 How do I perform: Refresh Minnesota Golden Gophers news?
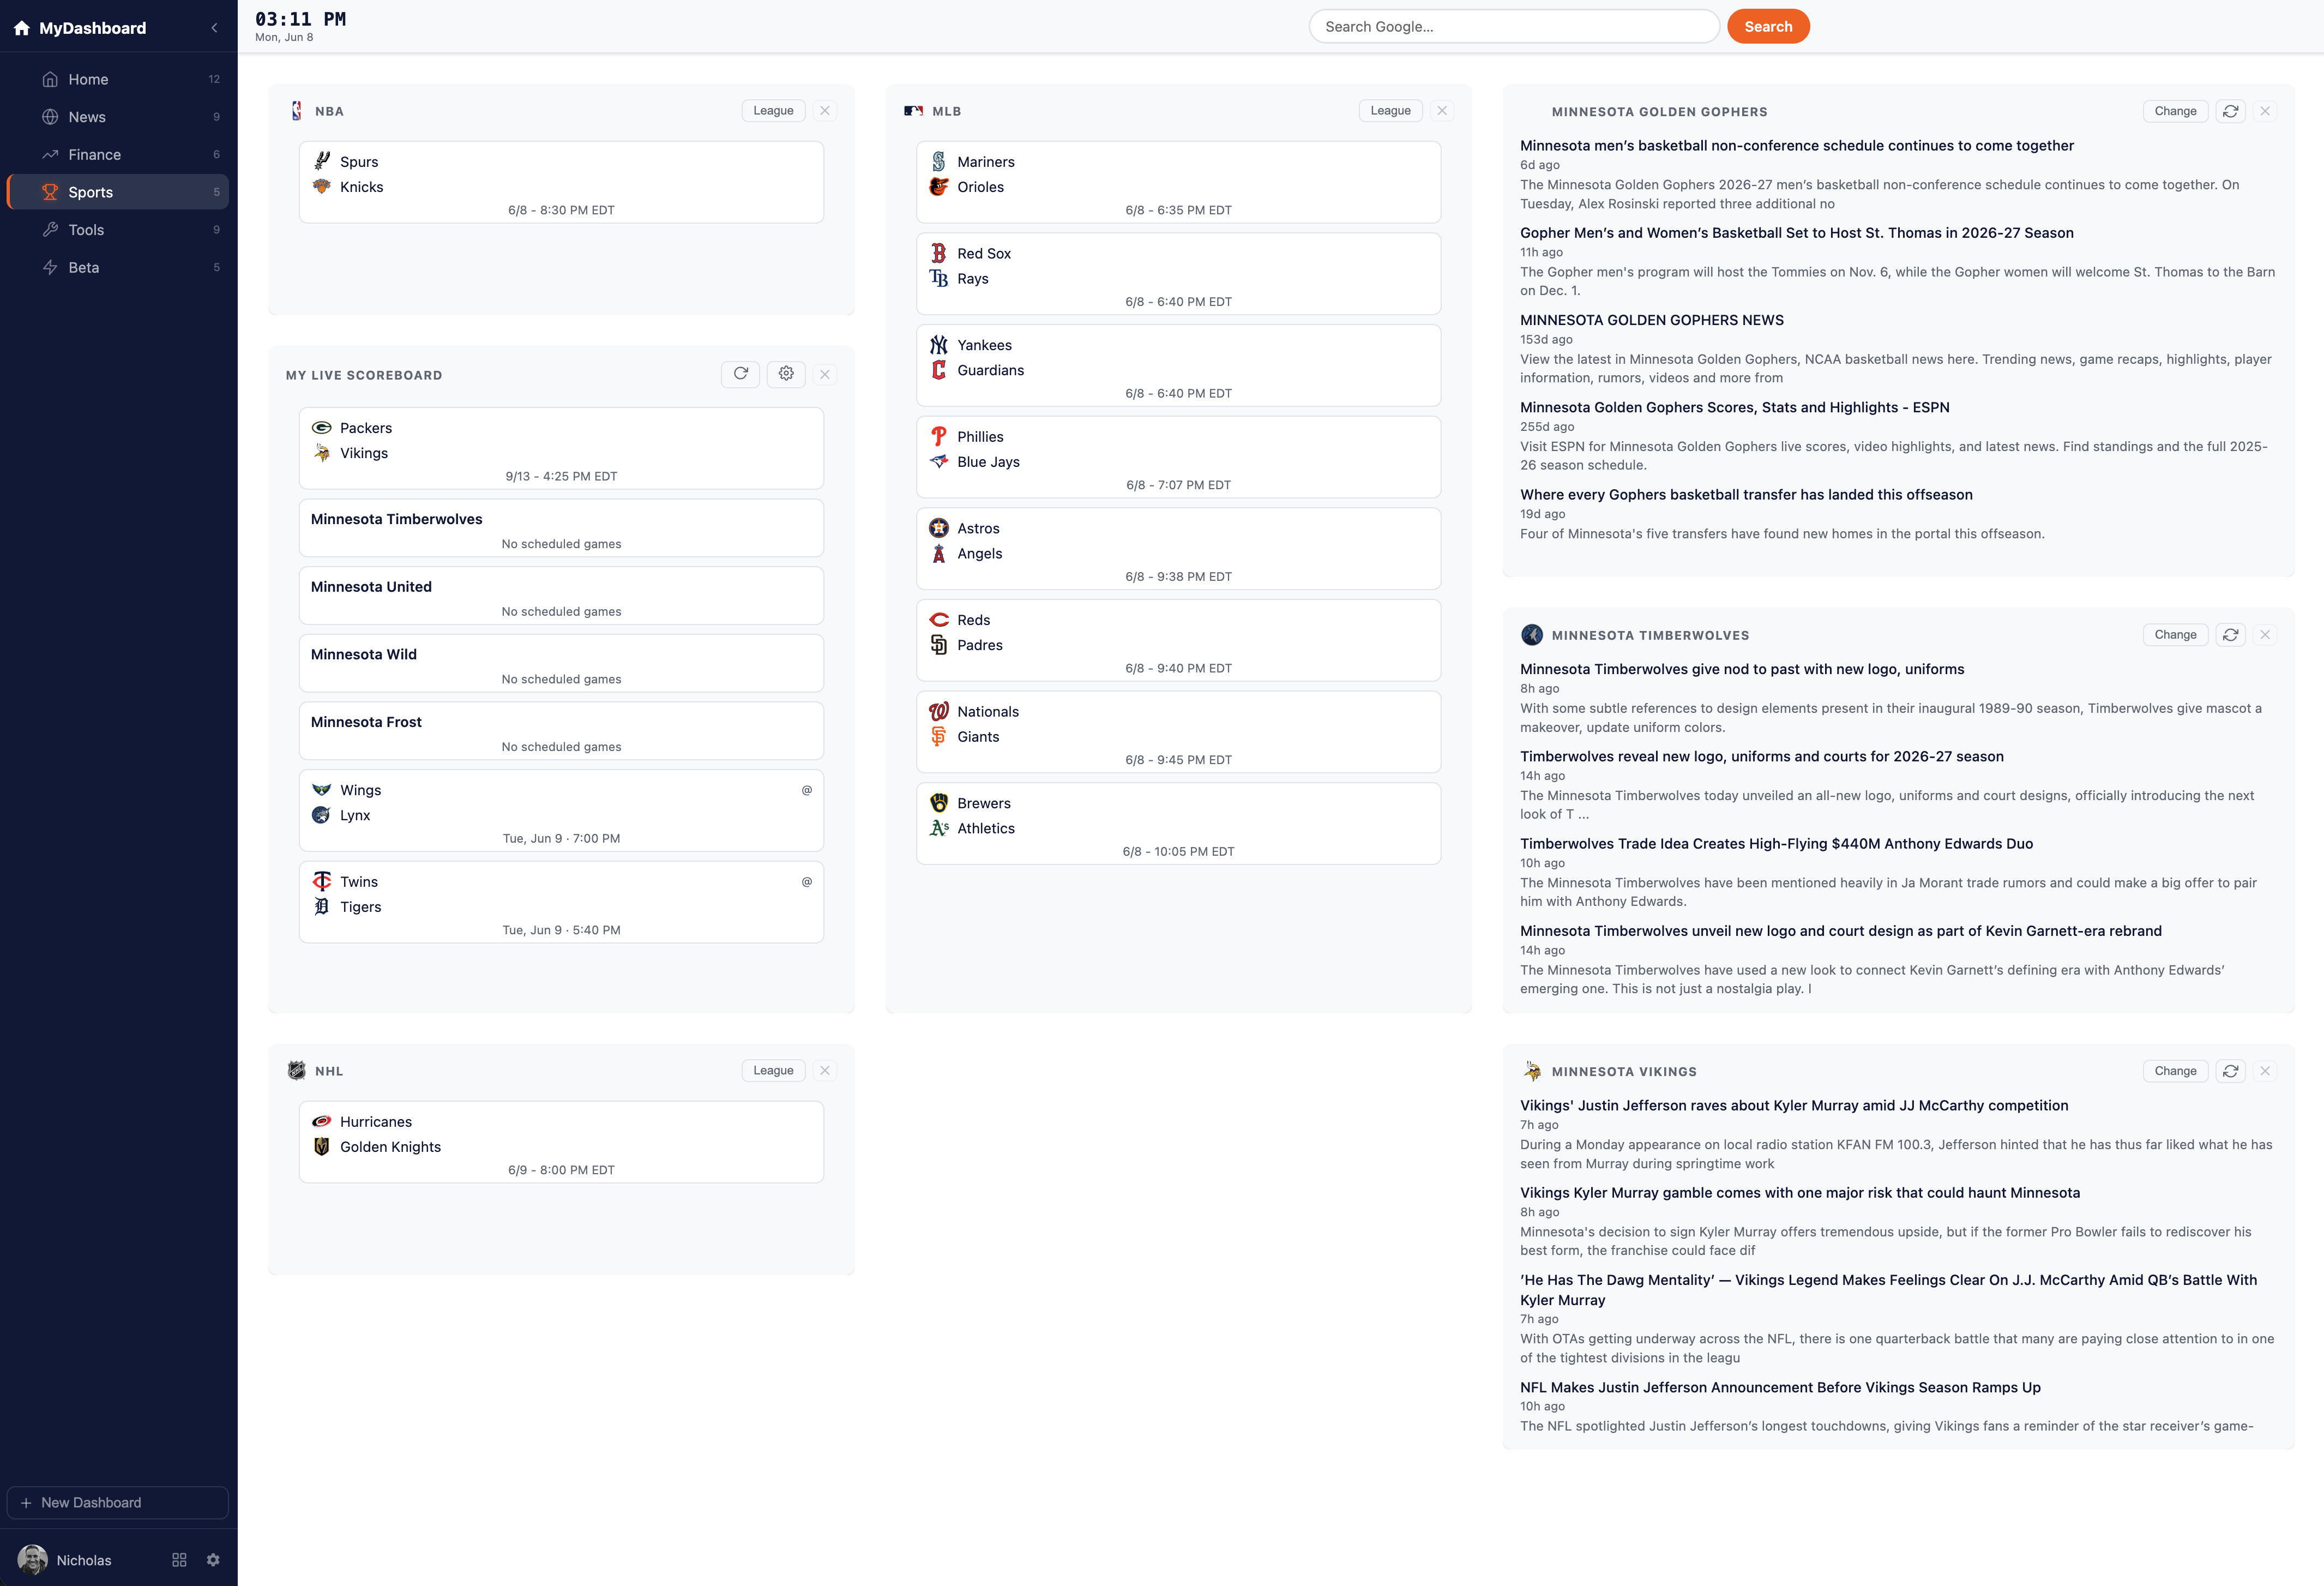click(2231, 111)
